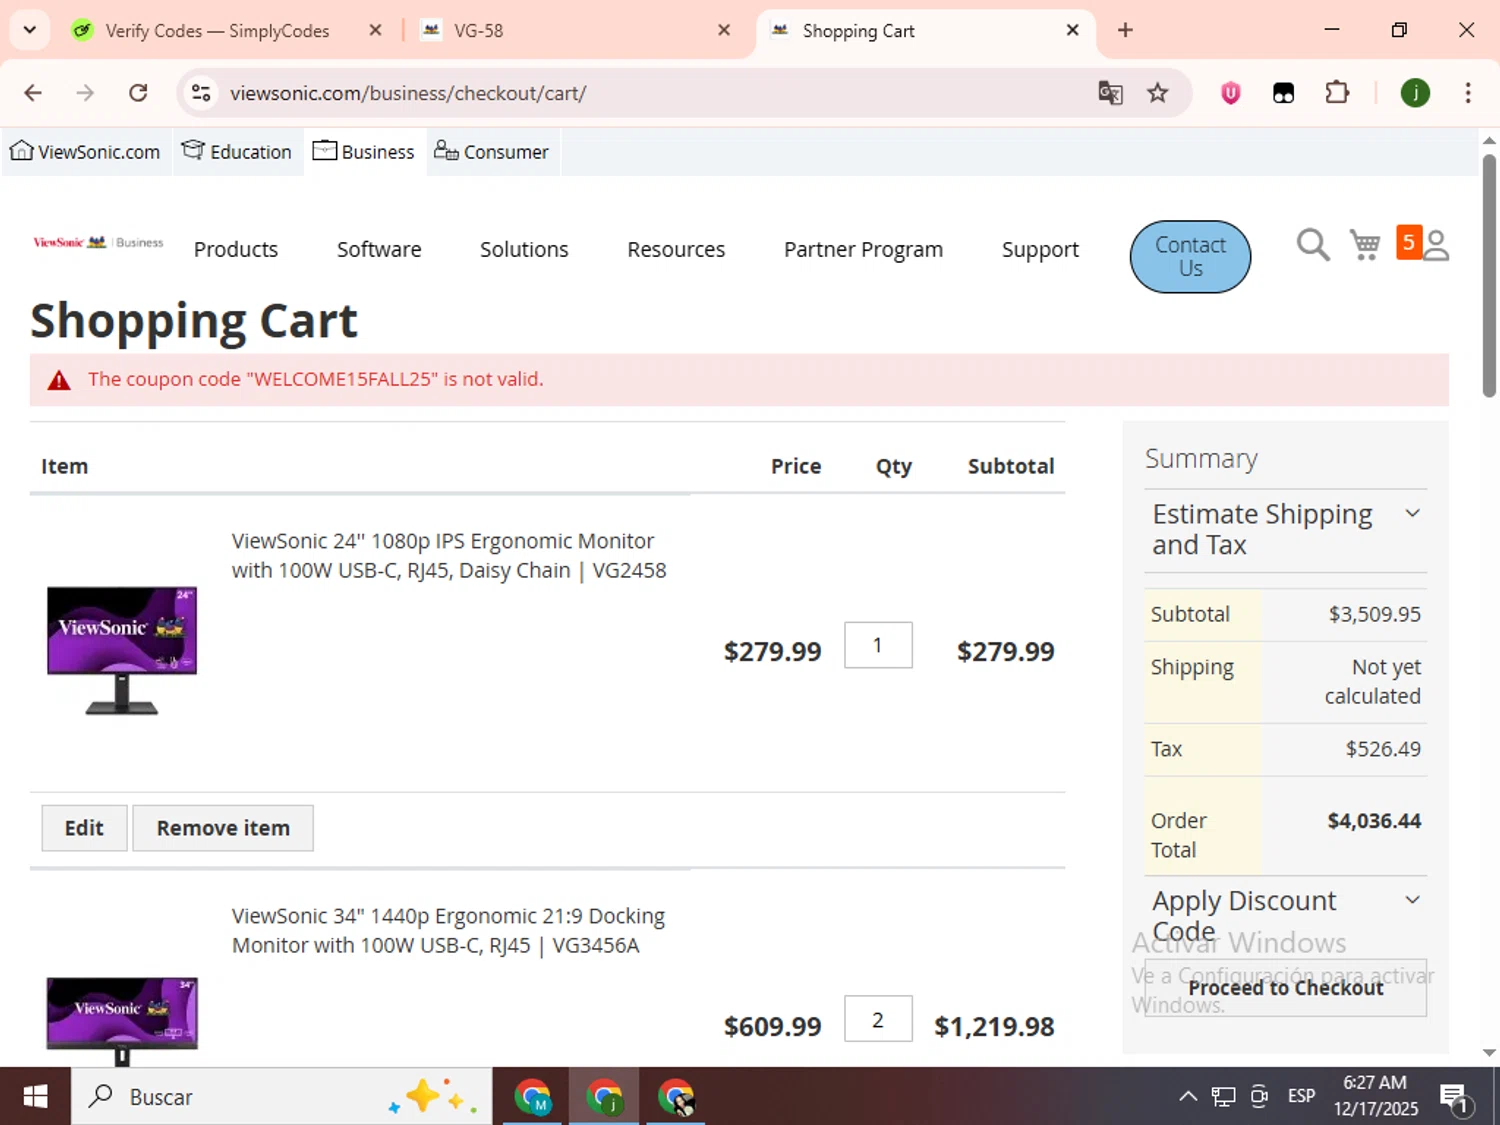Open the Education section link
Viewport: 1500px width, 1125px height.
[x=237, y=151]
